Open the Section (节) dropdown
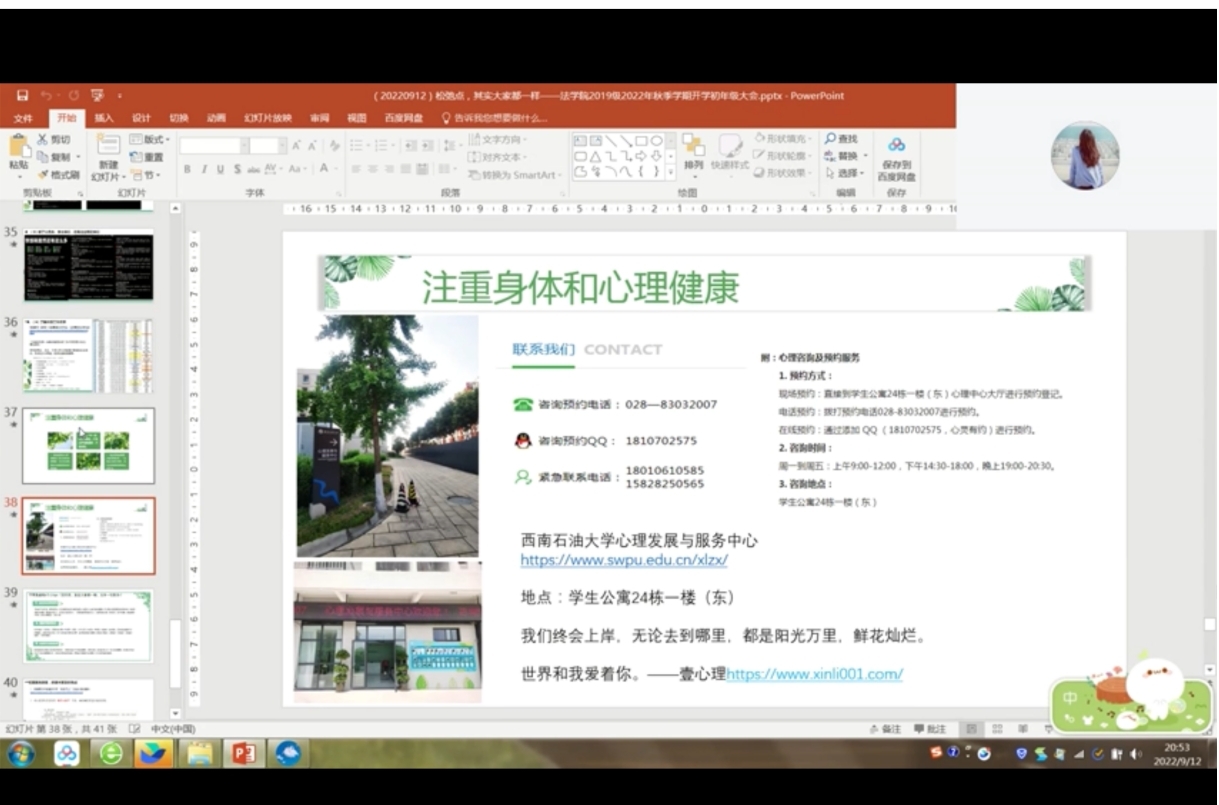1219x805 pixels. pyautogui.click(x=145, y=175)
